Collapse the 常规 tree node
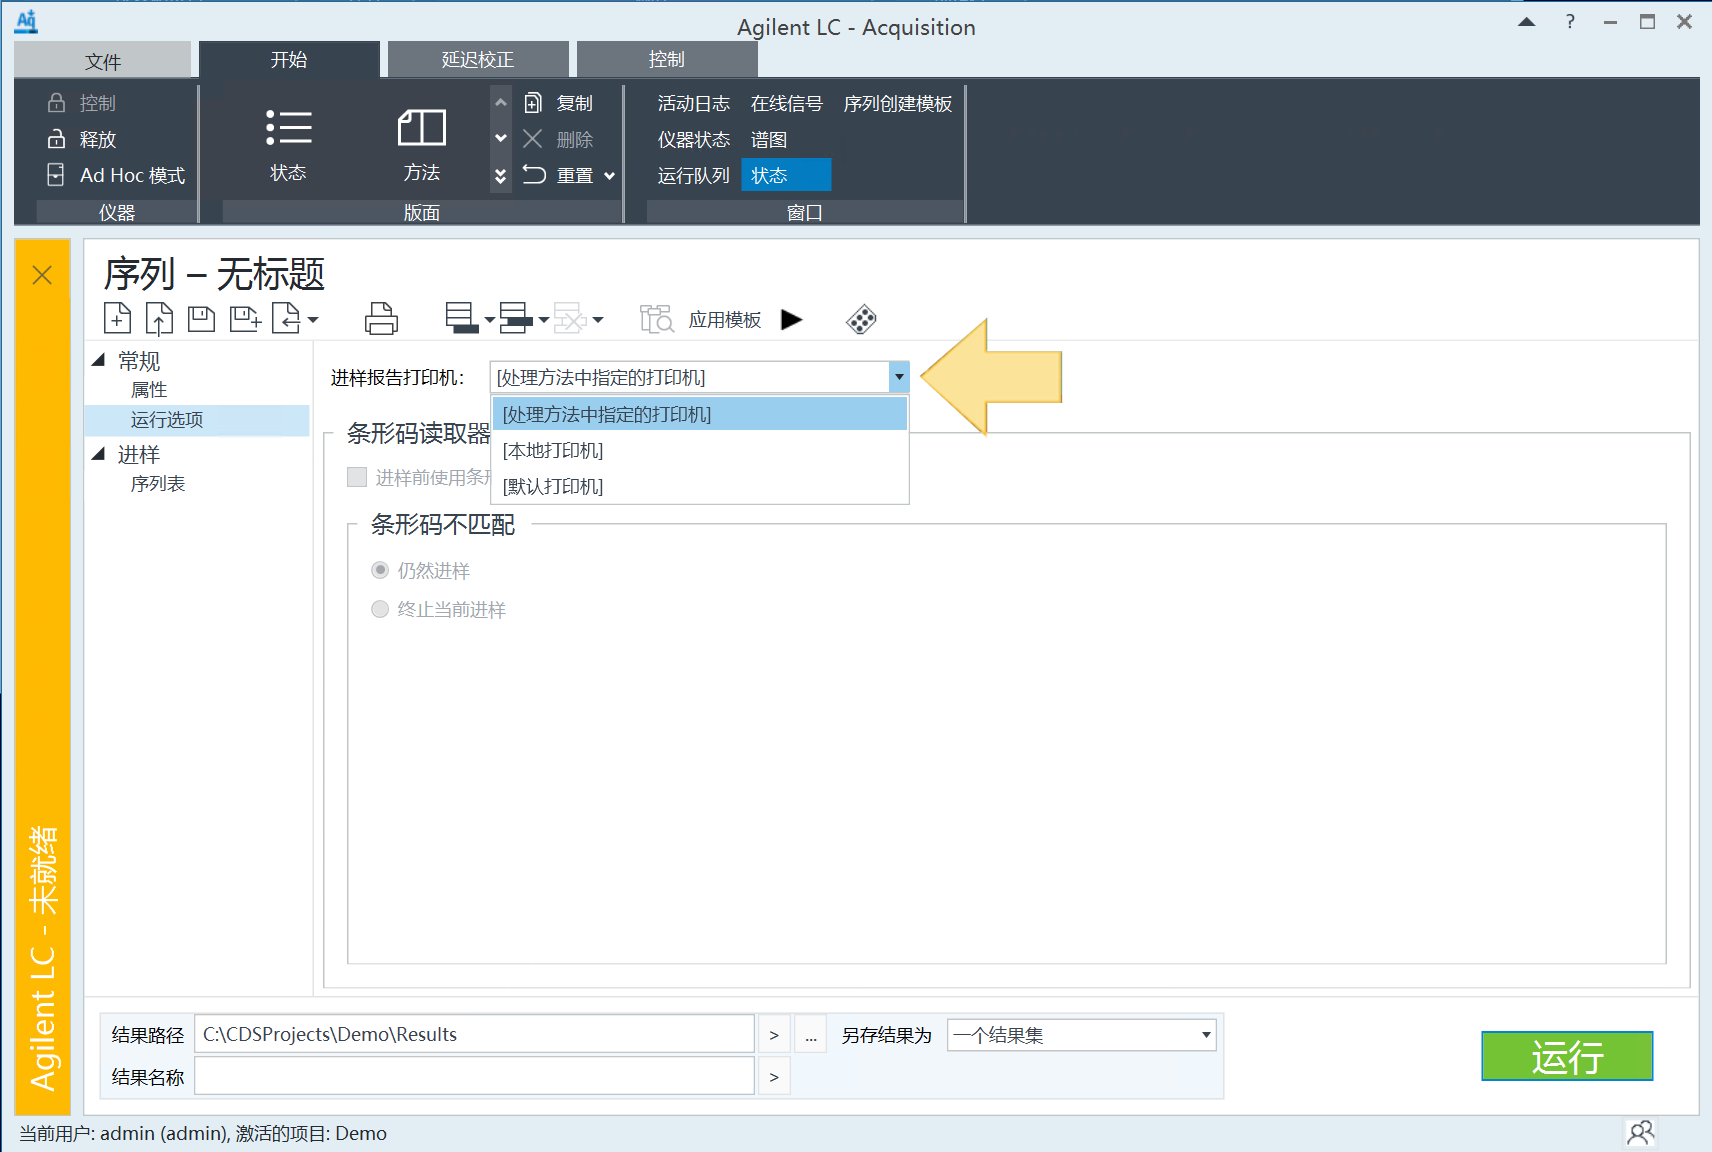 pyautogui.click(x=99, y=360)
